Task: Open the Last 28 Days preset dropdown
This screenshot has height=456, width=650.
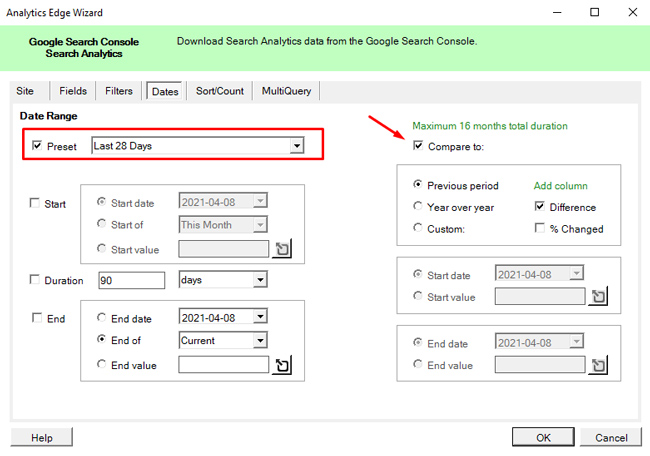Action: (x=297, y=146)
